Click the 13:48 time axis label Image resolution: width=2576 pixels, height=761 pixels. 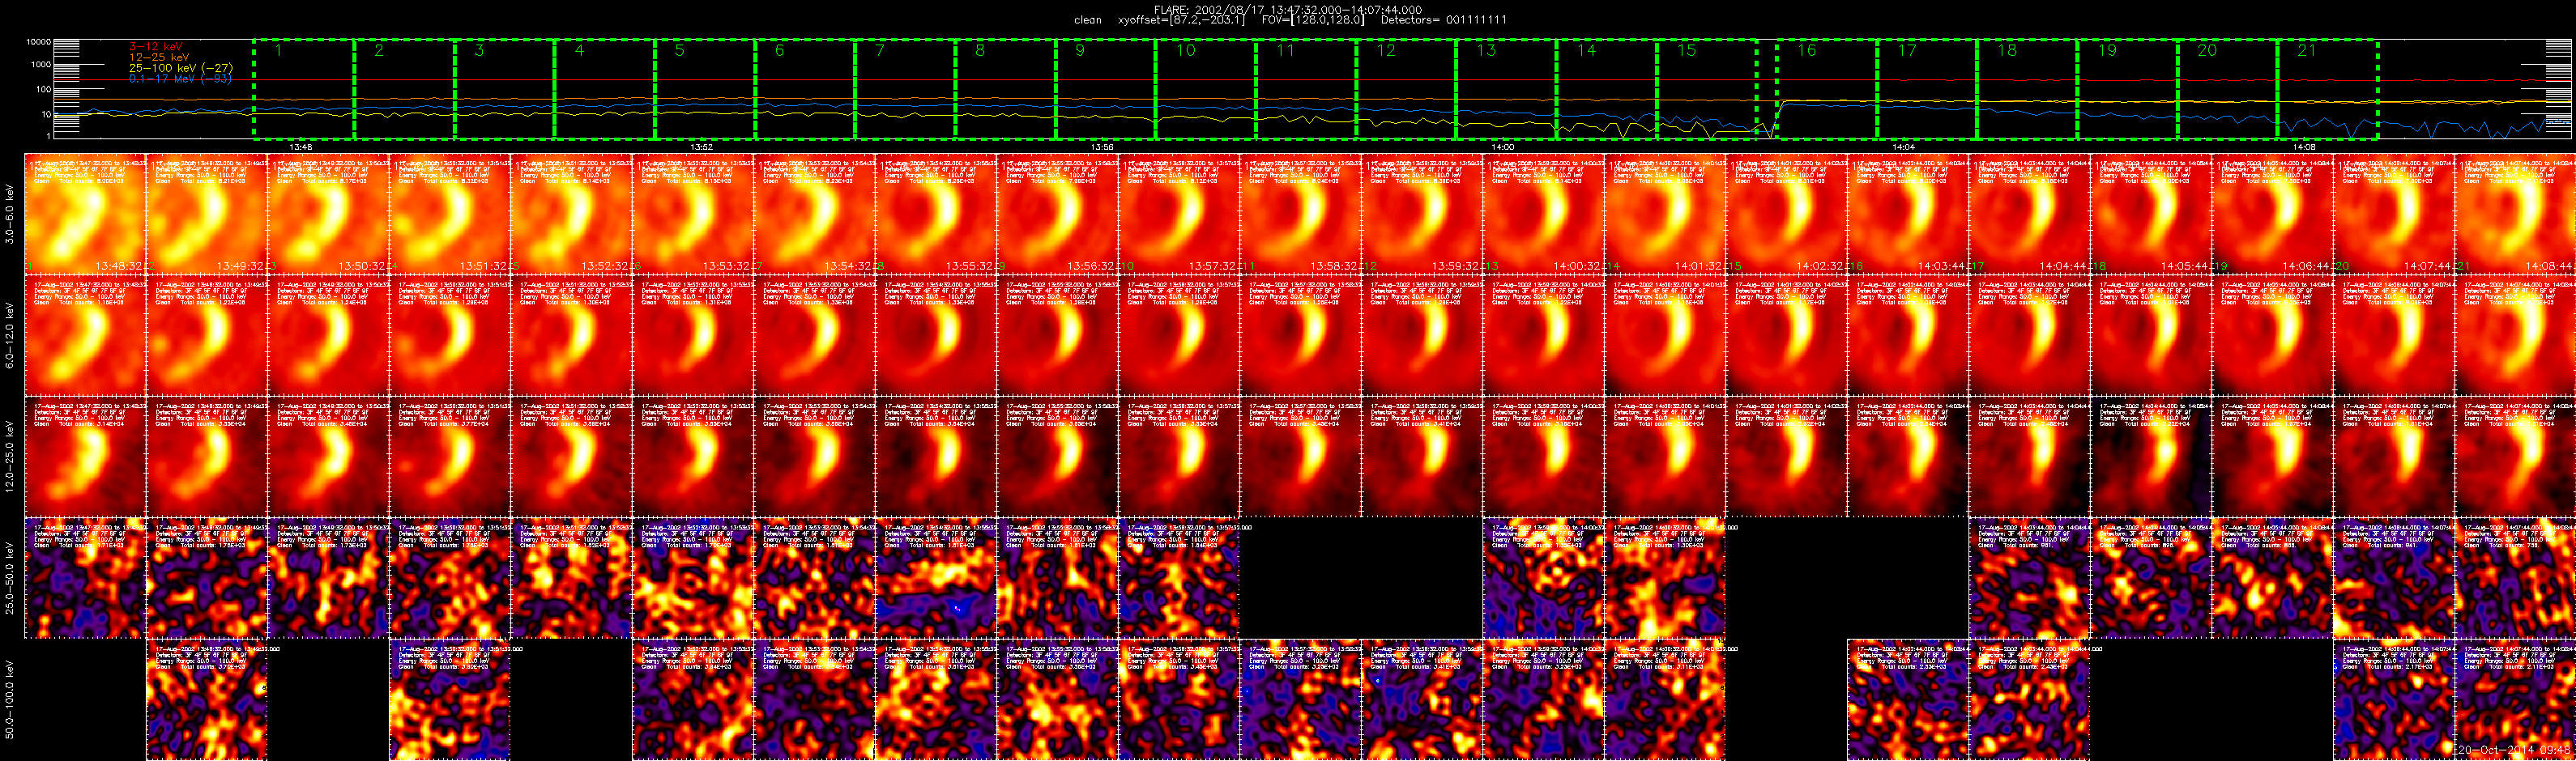300,147
